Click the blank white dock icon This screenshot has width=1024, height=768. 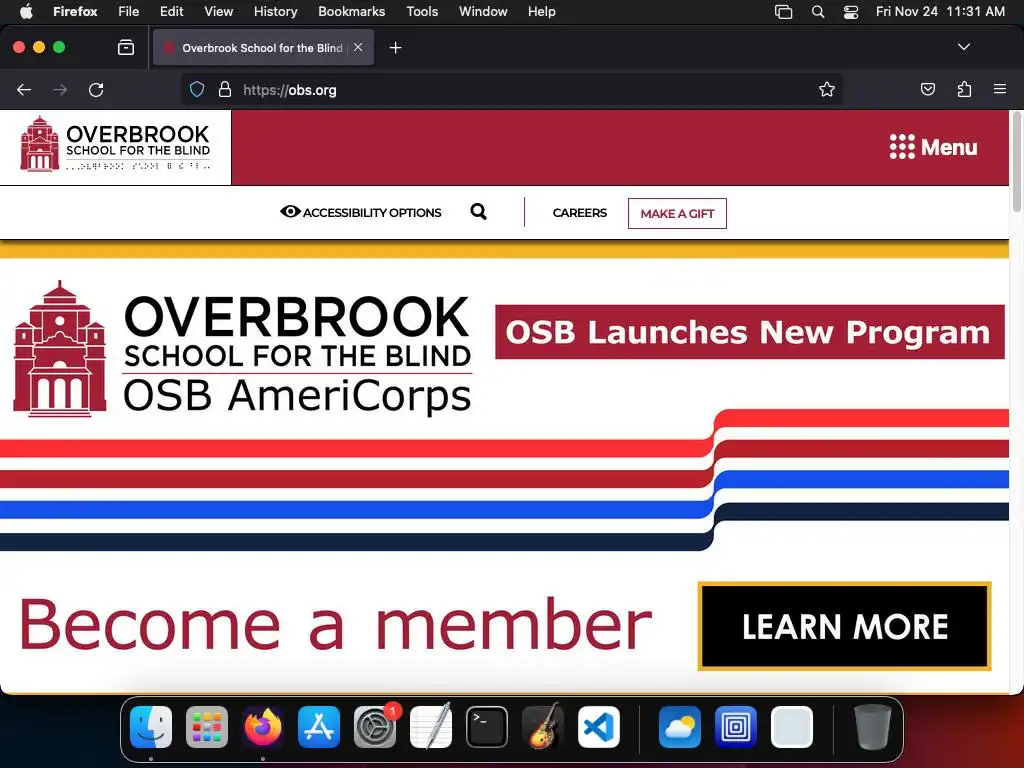tap(792, 727)
